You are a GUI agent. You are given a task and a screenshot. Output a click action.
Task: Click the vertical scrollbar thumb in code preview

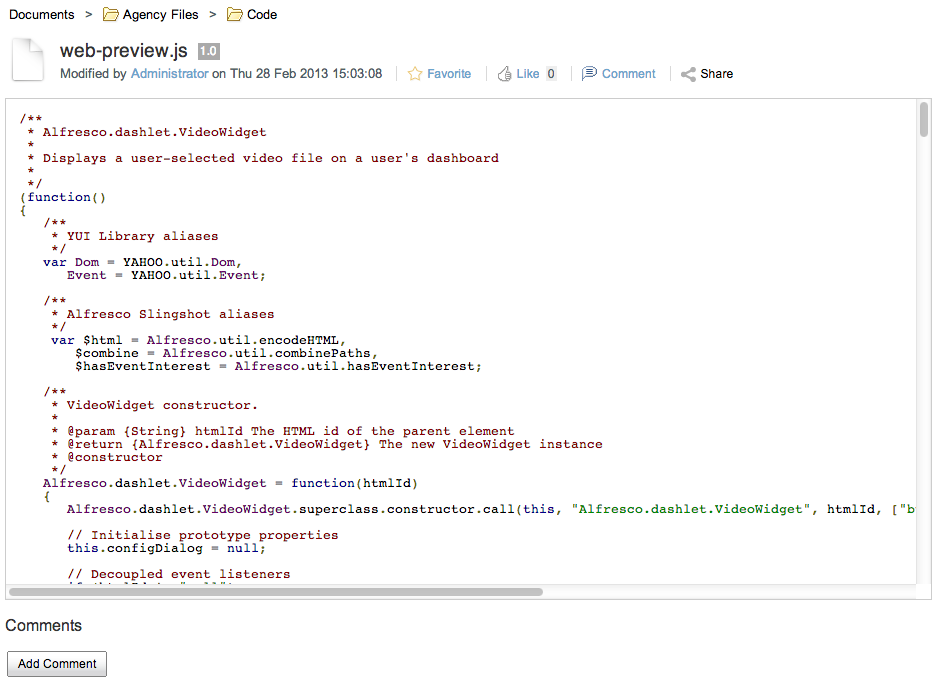[924, 120]
